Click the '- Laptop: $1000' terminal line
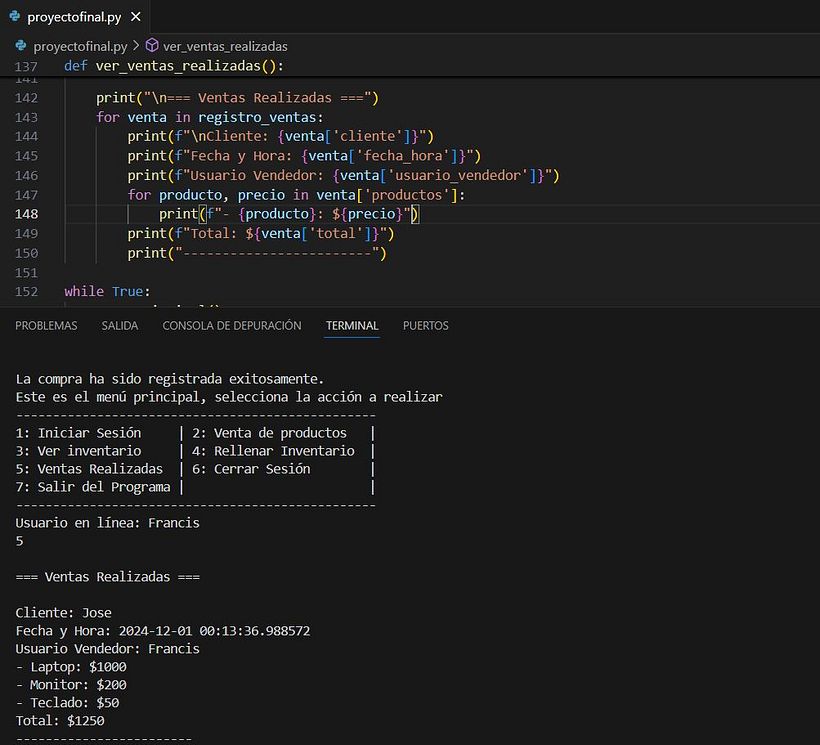This screenshot has width=820, height=745. 71,667
